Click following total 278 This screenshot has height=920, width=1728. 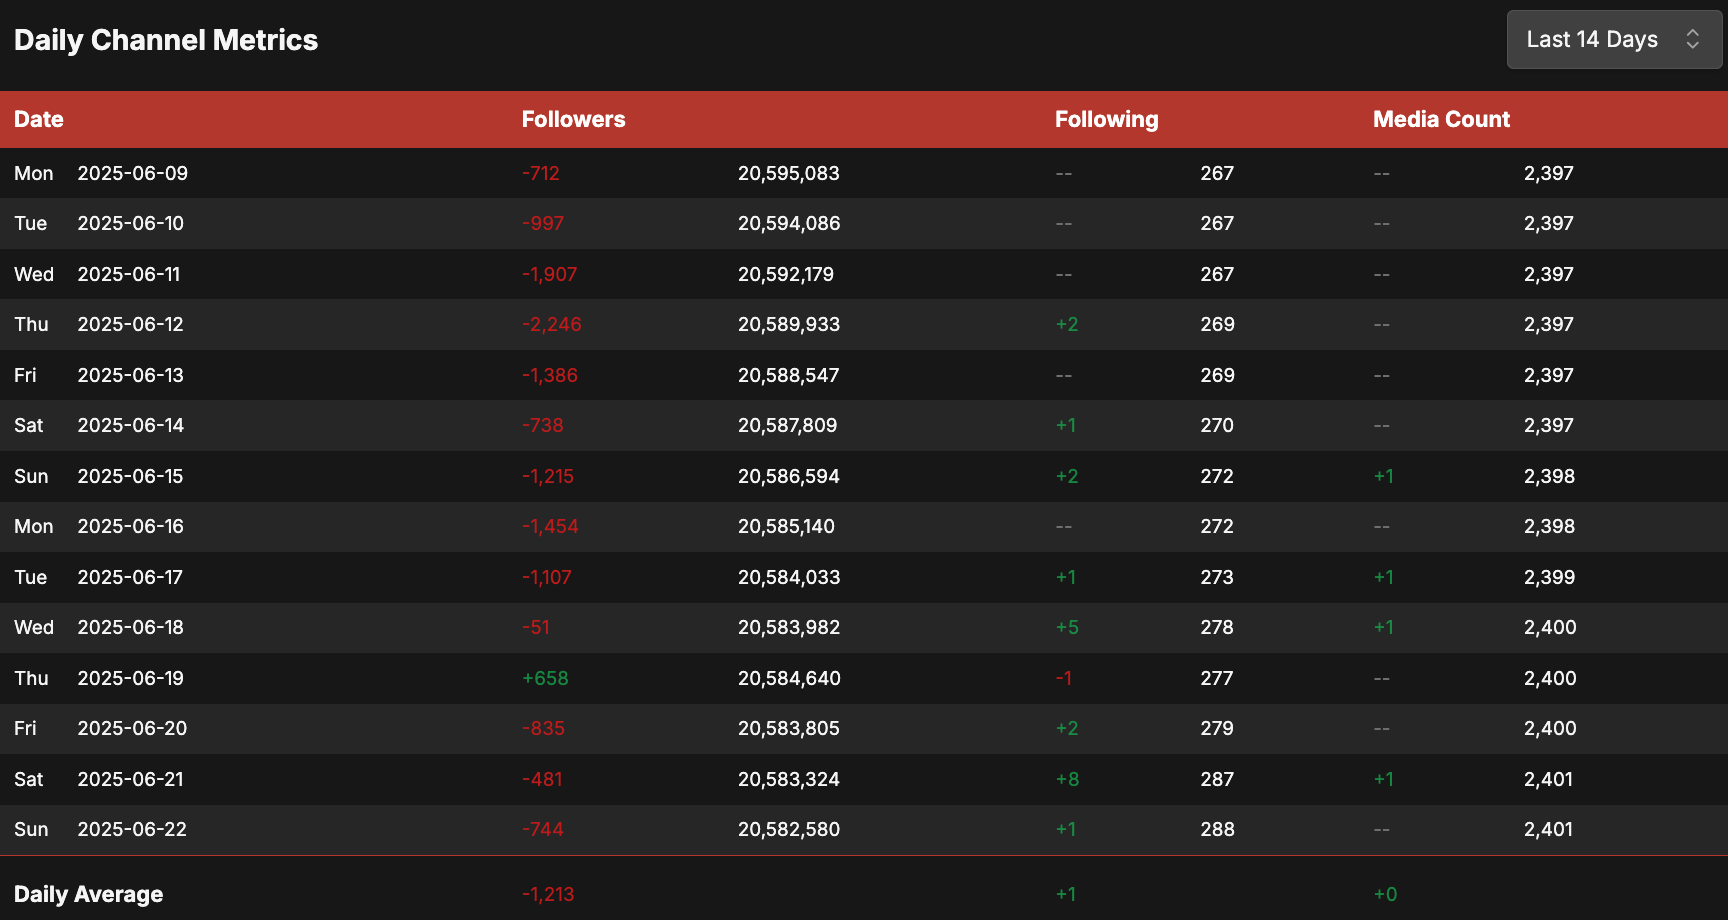click(x=1217, y=628)
